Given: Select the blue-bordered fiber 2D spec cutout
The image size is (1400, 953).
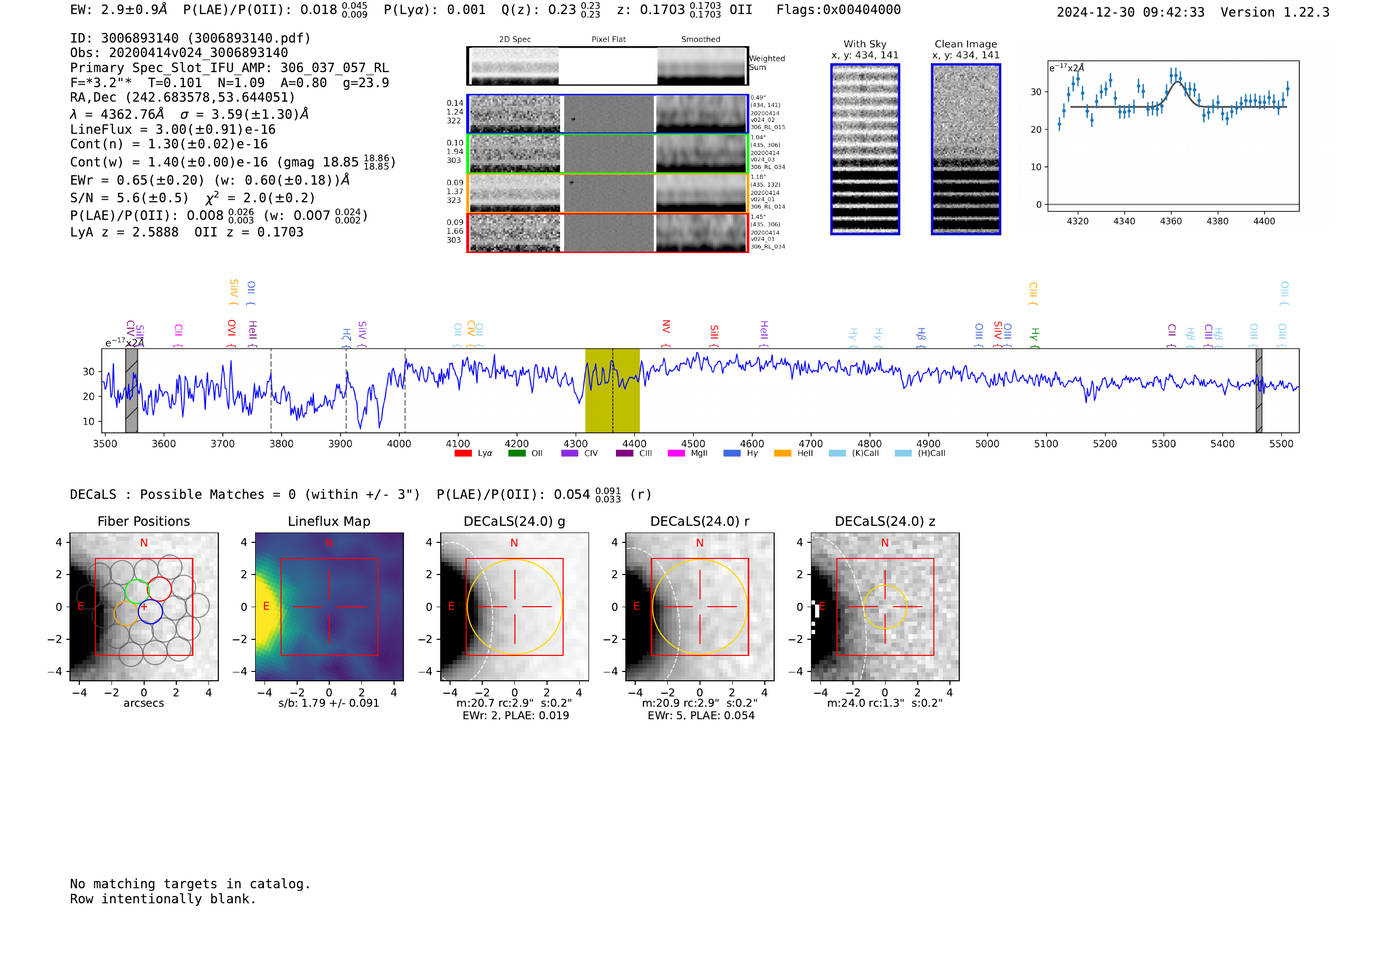Looking at the screenshot, I should point(515,114).
